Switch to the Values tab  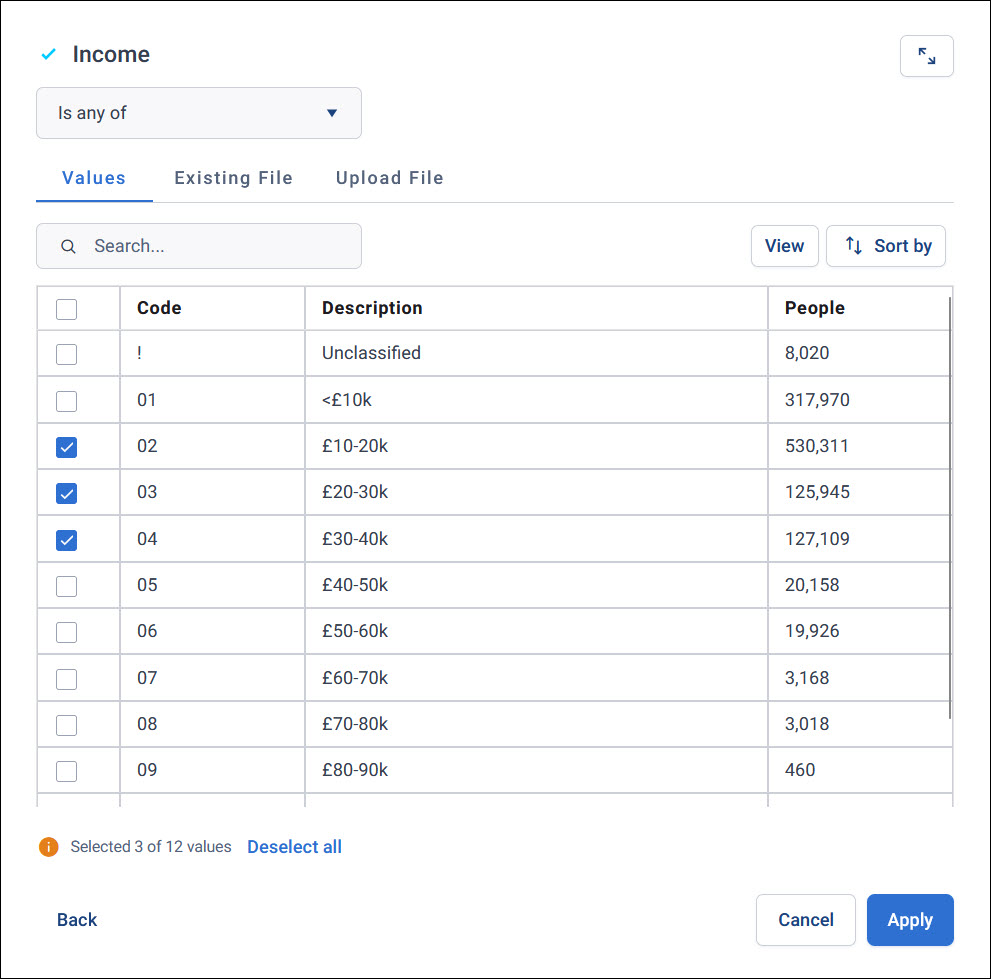point(94,178)
